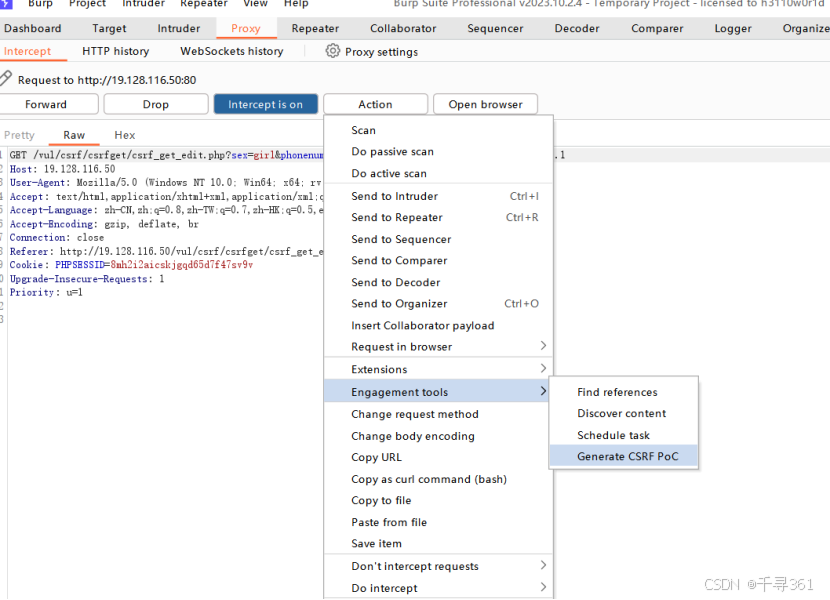Choose Do active scan
This screenshot has width=830, height=600.
(439, 173)
